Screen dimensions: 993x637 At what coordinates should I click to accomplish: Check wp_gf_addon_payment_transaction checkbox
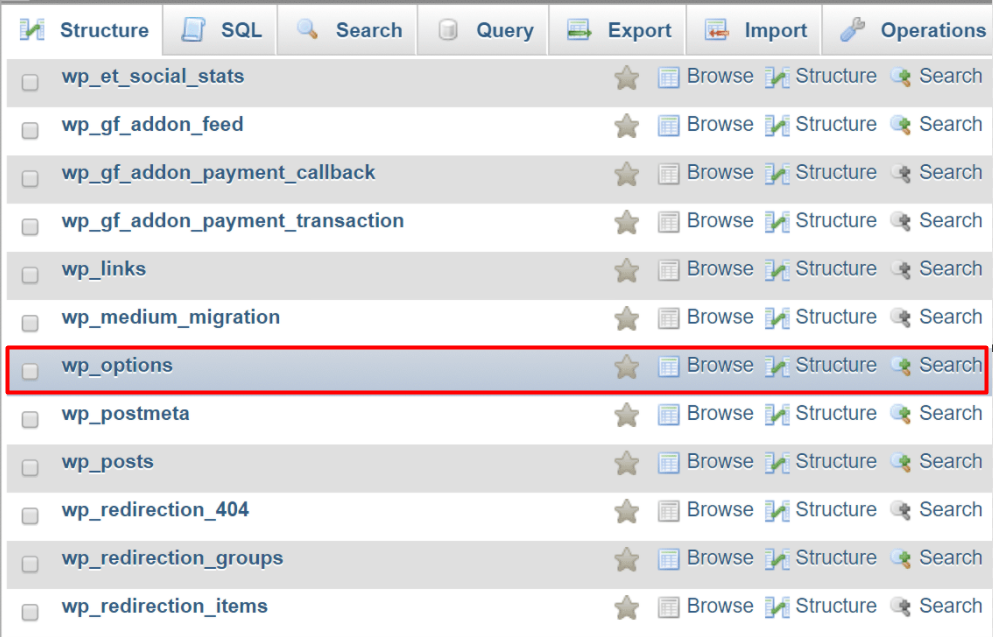pyautogui.click(x=30, y=227)
